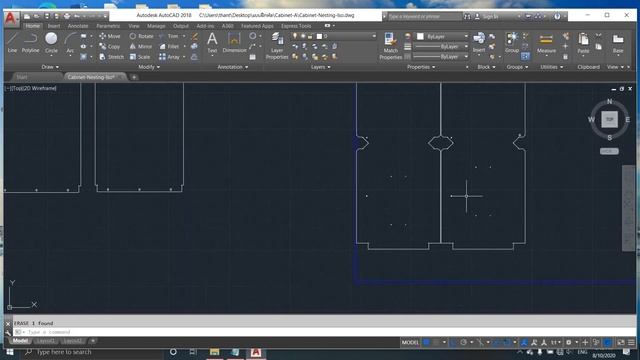Image resolution: width=640 pixels, height=360 pixels.
Task: Click Windows search box on taskbar
Action: tap(93, 352)
